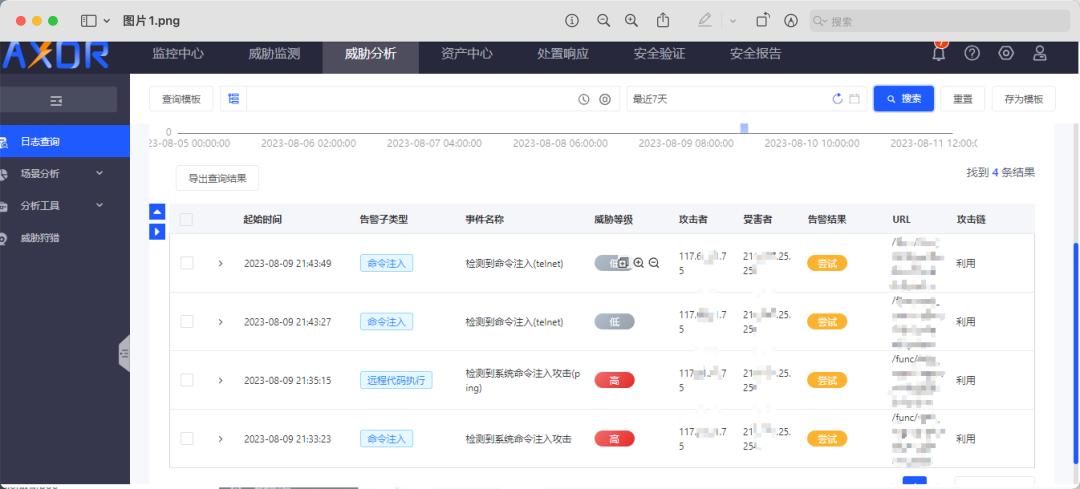The height and width of the screenshot is (489, 1080).
Task: Expand row details for 21:43:27 event
Action: point(220,322)
